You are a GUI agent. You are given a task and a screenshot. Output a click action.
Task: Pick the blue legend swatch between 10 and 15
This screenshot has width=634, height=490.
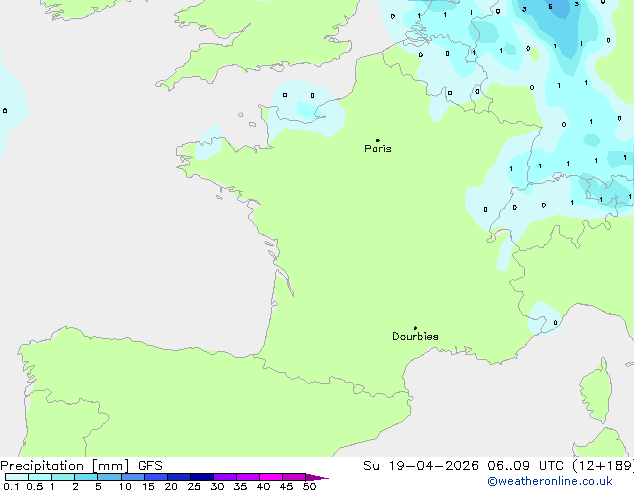coord(132,477)
